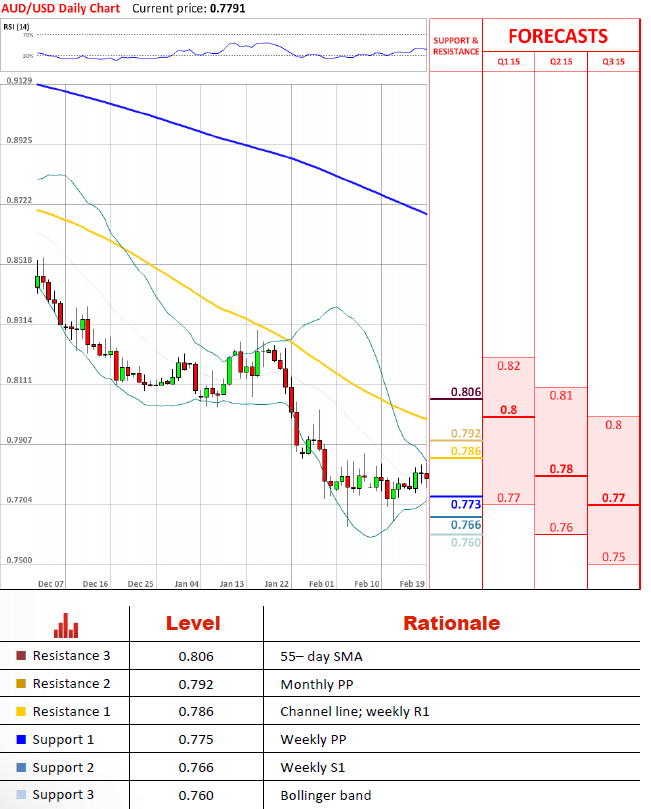Click the 0.792 resistance level marker
The width and height of the screenshot is (651, 809).
click(466, 433)
